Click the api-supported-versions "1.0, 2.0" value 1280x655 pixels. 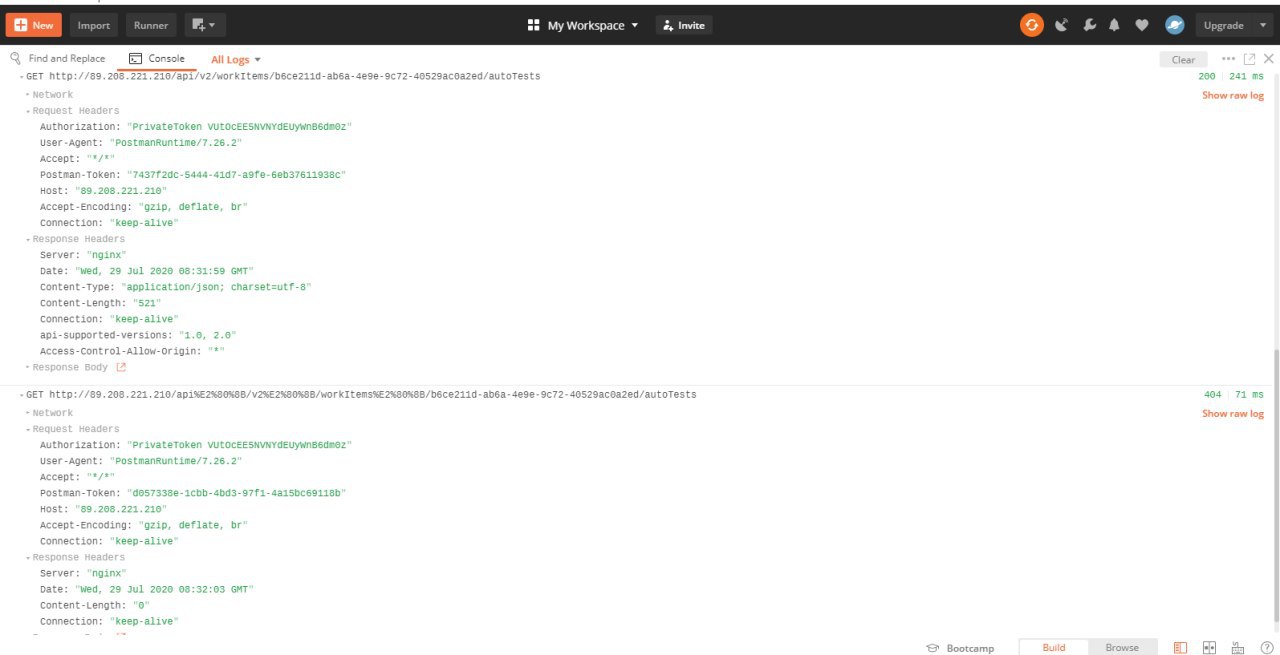207,335
